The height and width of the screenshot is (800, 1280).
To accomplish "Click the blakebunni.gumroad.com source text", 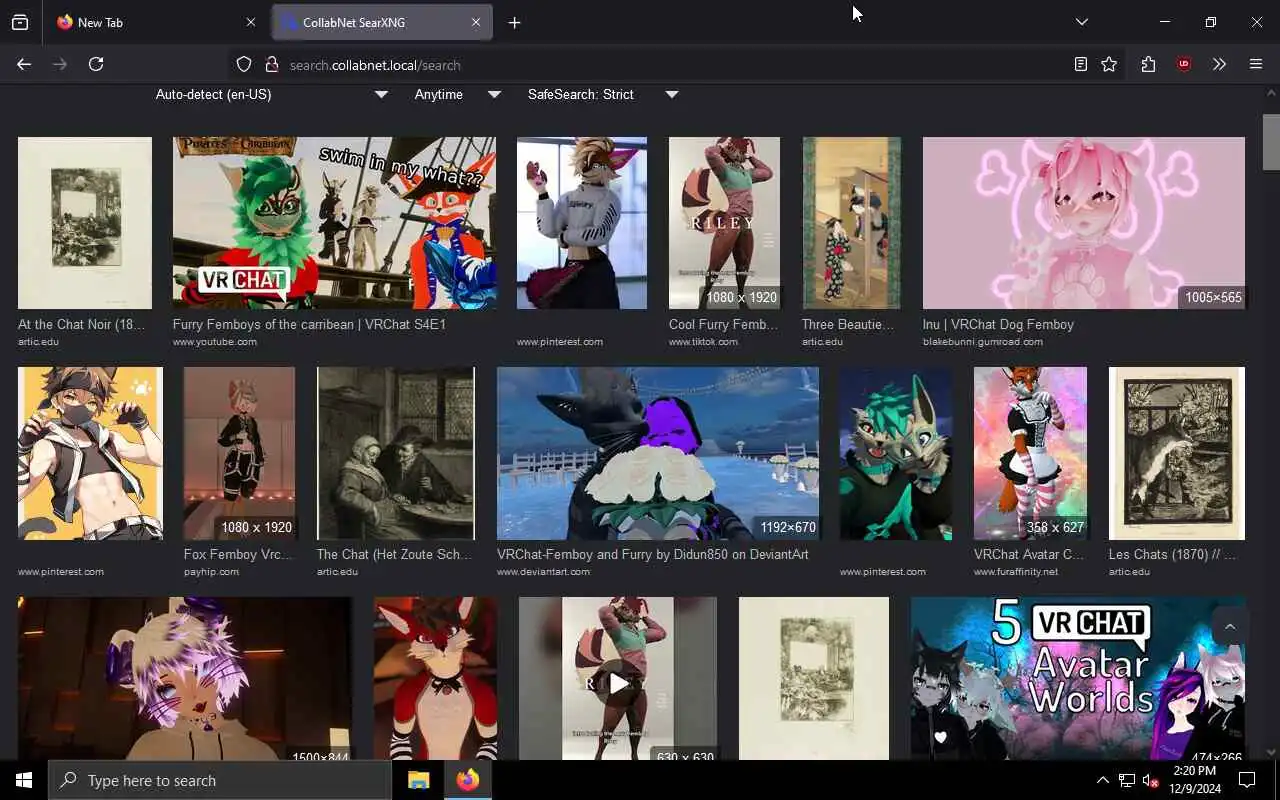I will [983, 342].
